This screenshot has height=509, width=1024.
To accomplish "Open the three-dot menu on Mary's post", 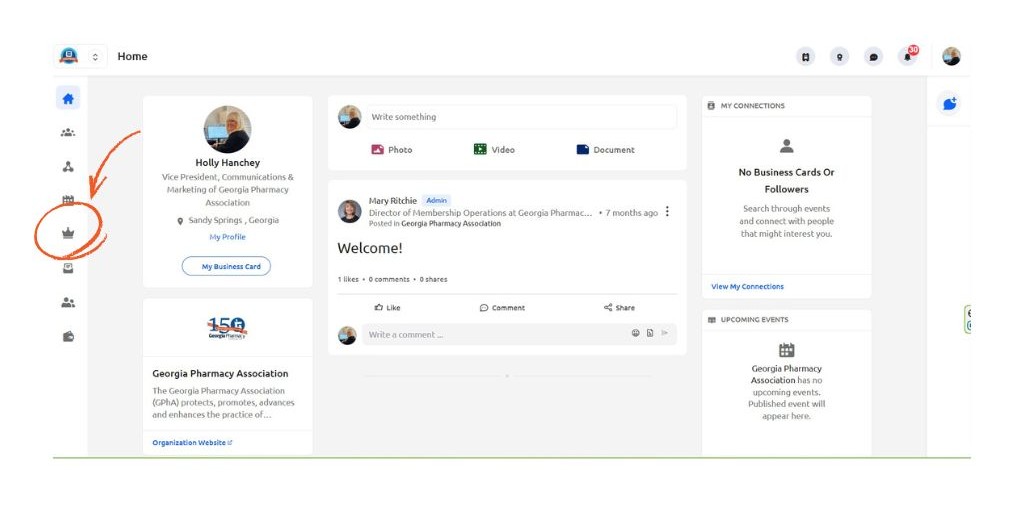I will tap(667, 212).
